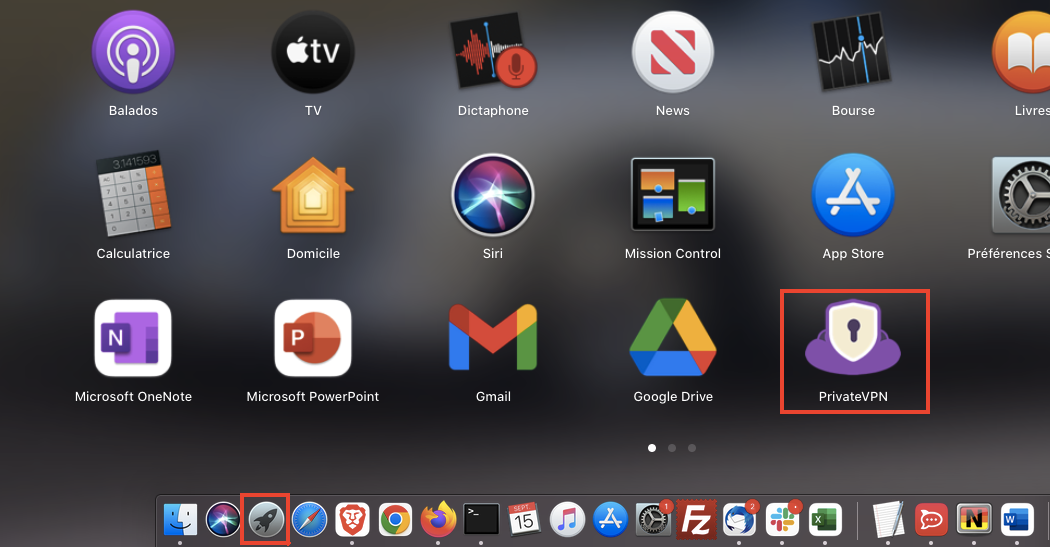Viewport: 1050px width, 547px height.
Task: Open Google Chrome in the Dock
Action: [x=395, y=520]
